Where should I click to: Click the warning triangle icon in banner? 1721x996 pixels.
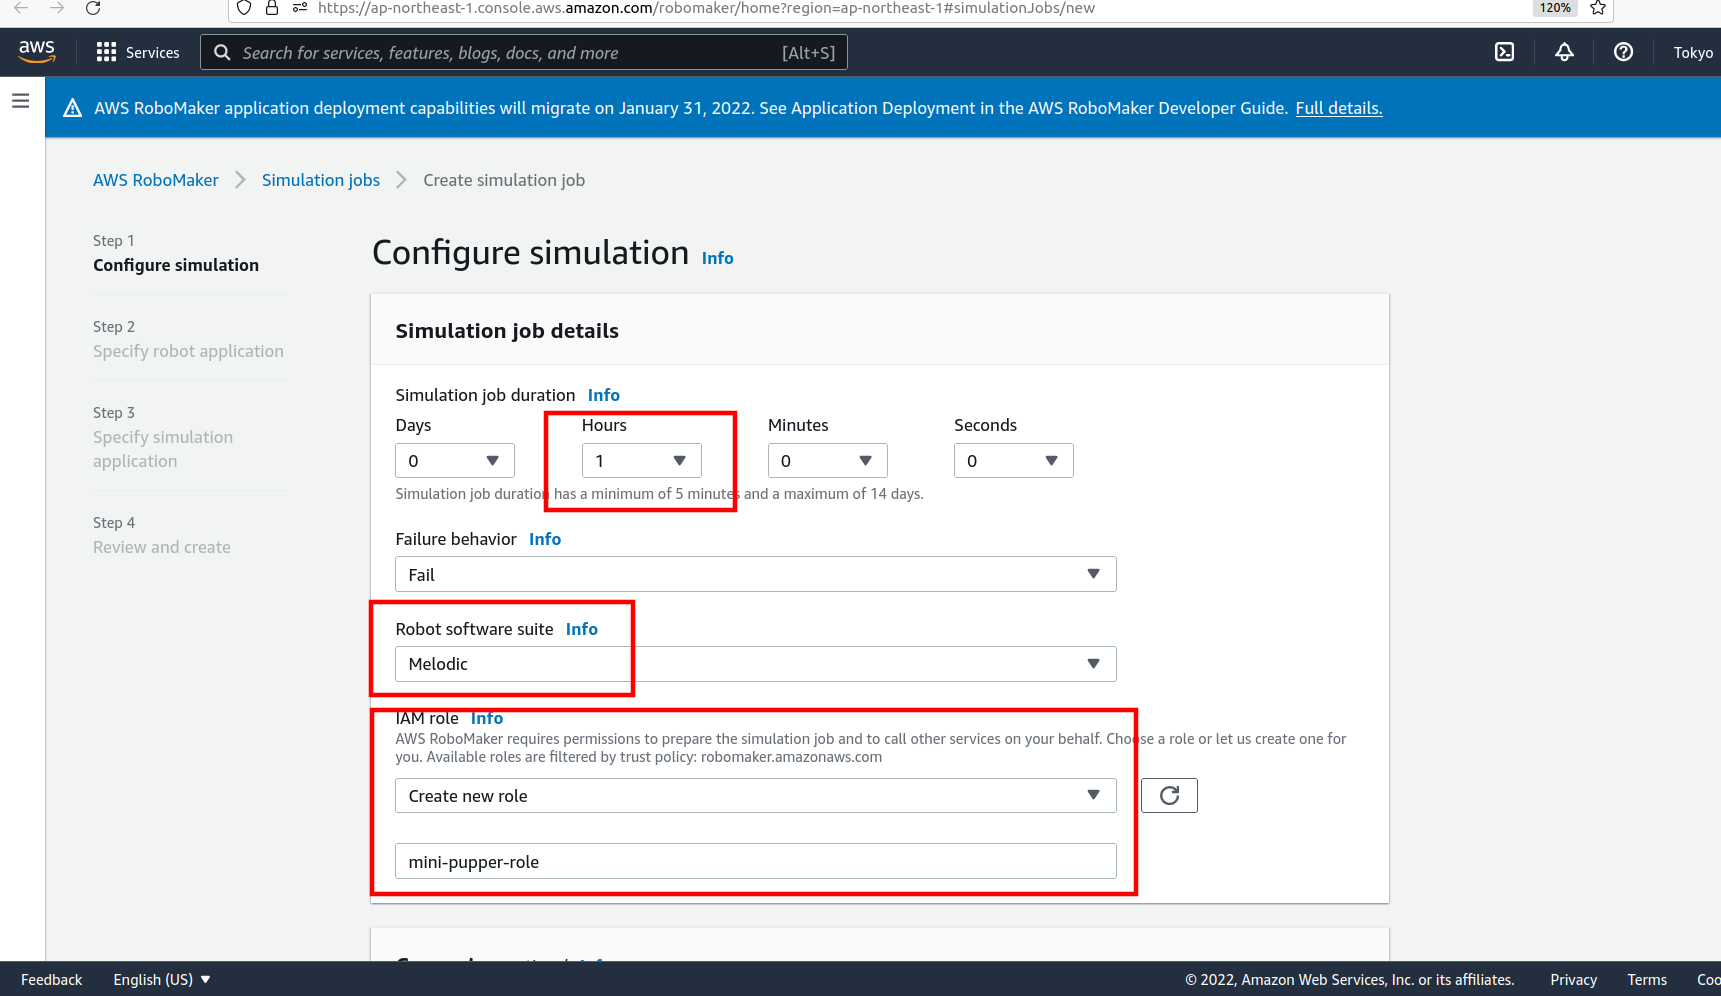(x=72, y=108)
